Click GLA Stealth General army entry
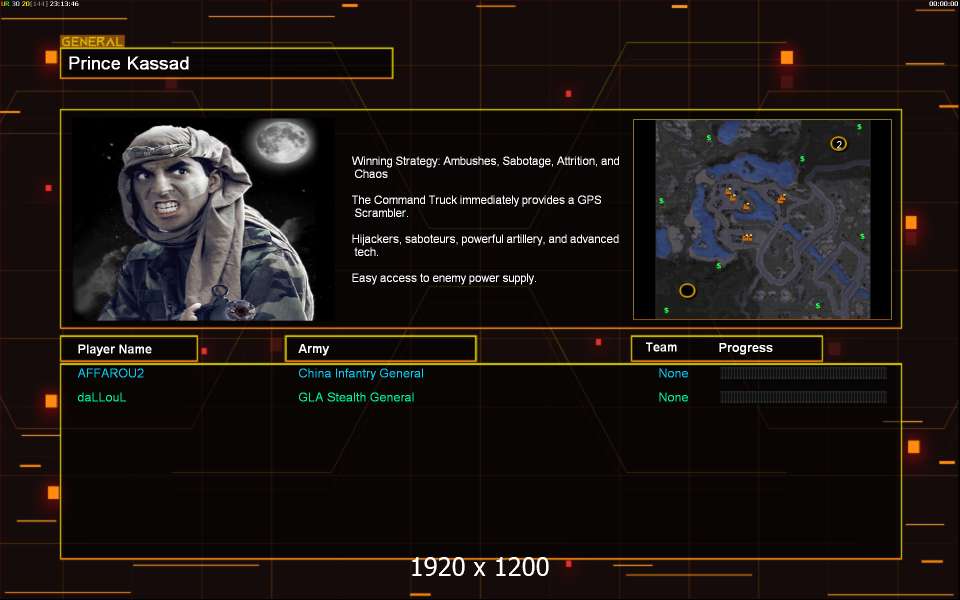960x600 pixels. coord(356,397)
